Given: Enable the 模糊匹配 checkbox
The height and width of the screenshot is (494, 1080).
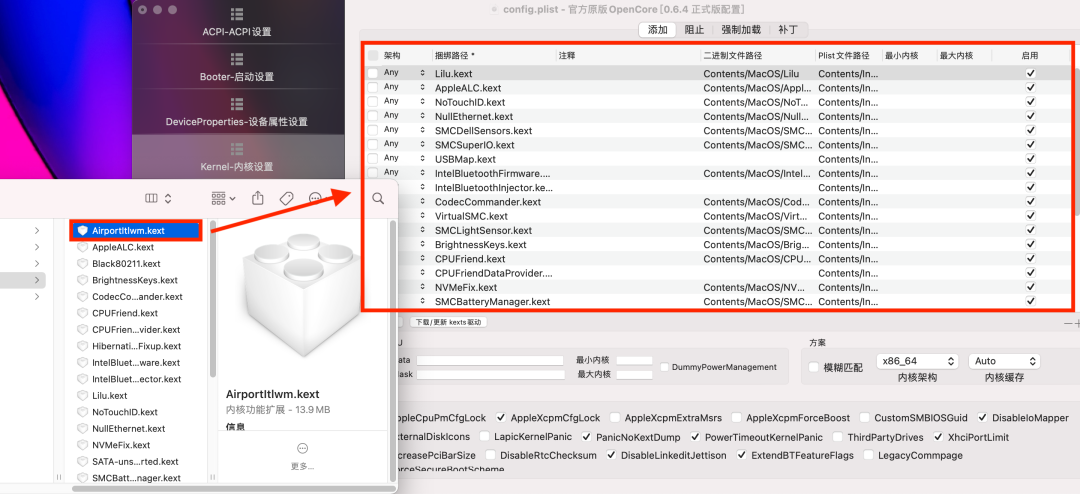Looking at the screenshot, I should pos(814,367).
